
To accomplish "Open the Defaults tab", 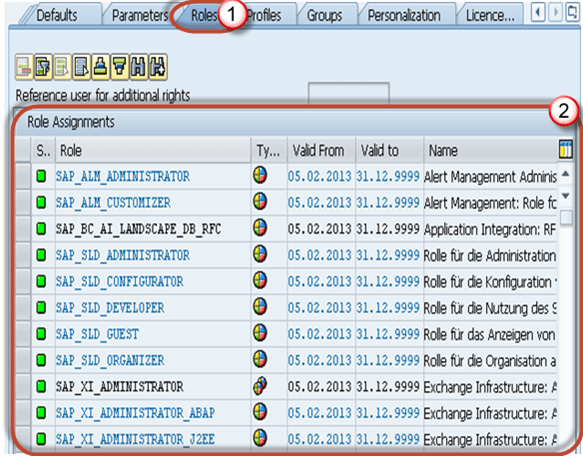I will (x=57, y=15).
